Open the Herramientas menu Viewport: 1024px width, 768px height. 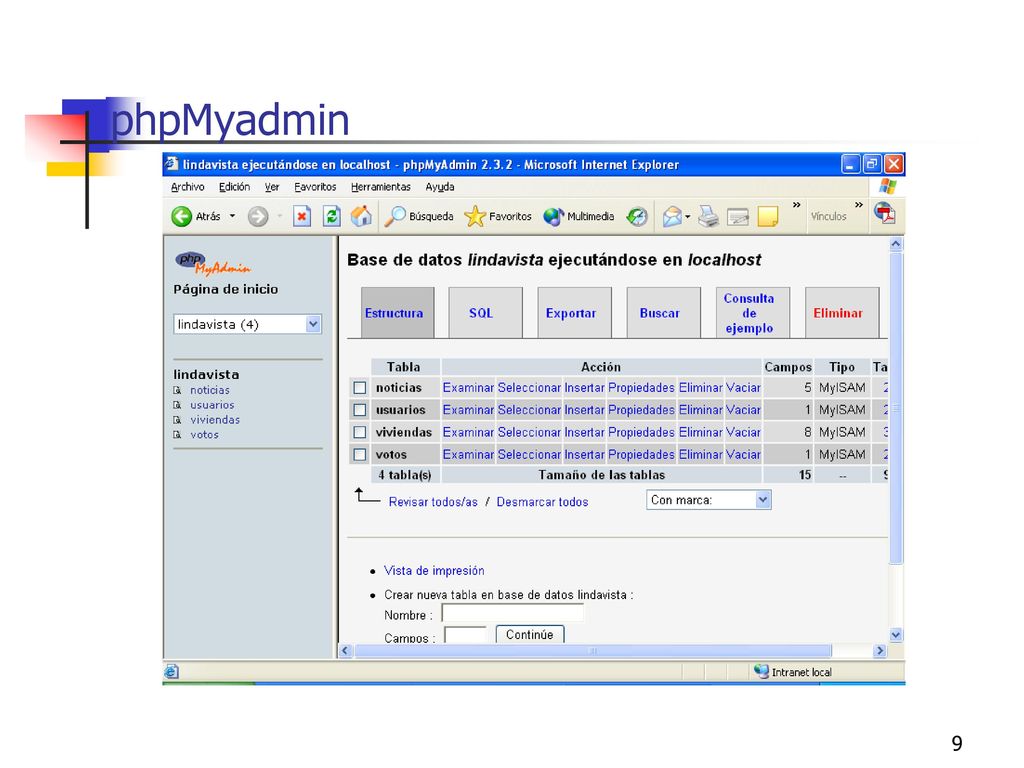(x=381, y=187)
